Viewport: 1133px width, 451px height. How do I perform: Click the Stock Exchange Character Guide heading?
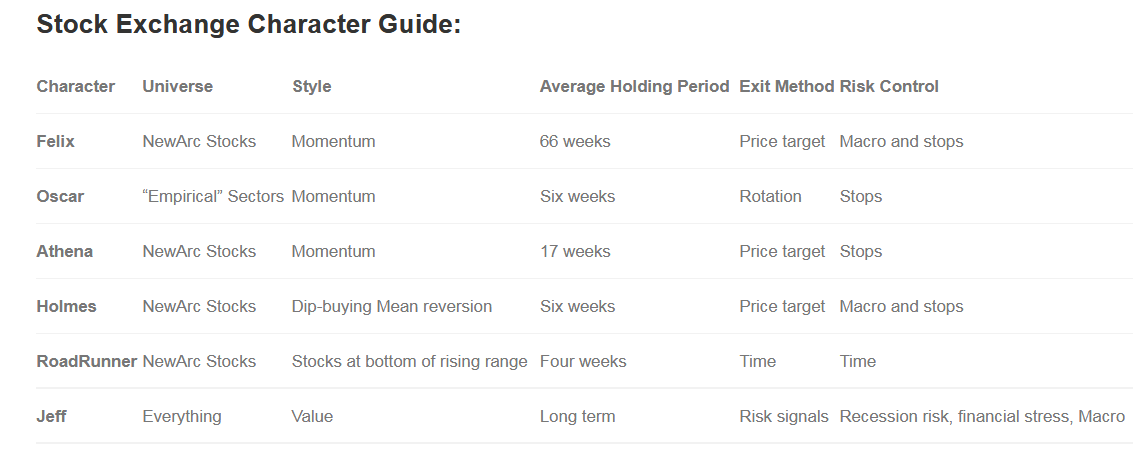tap(248, 25)
